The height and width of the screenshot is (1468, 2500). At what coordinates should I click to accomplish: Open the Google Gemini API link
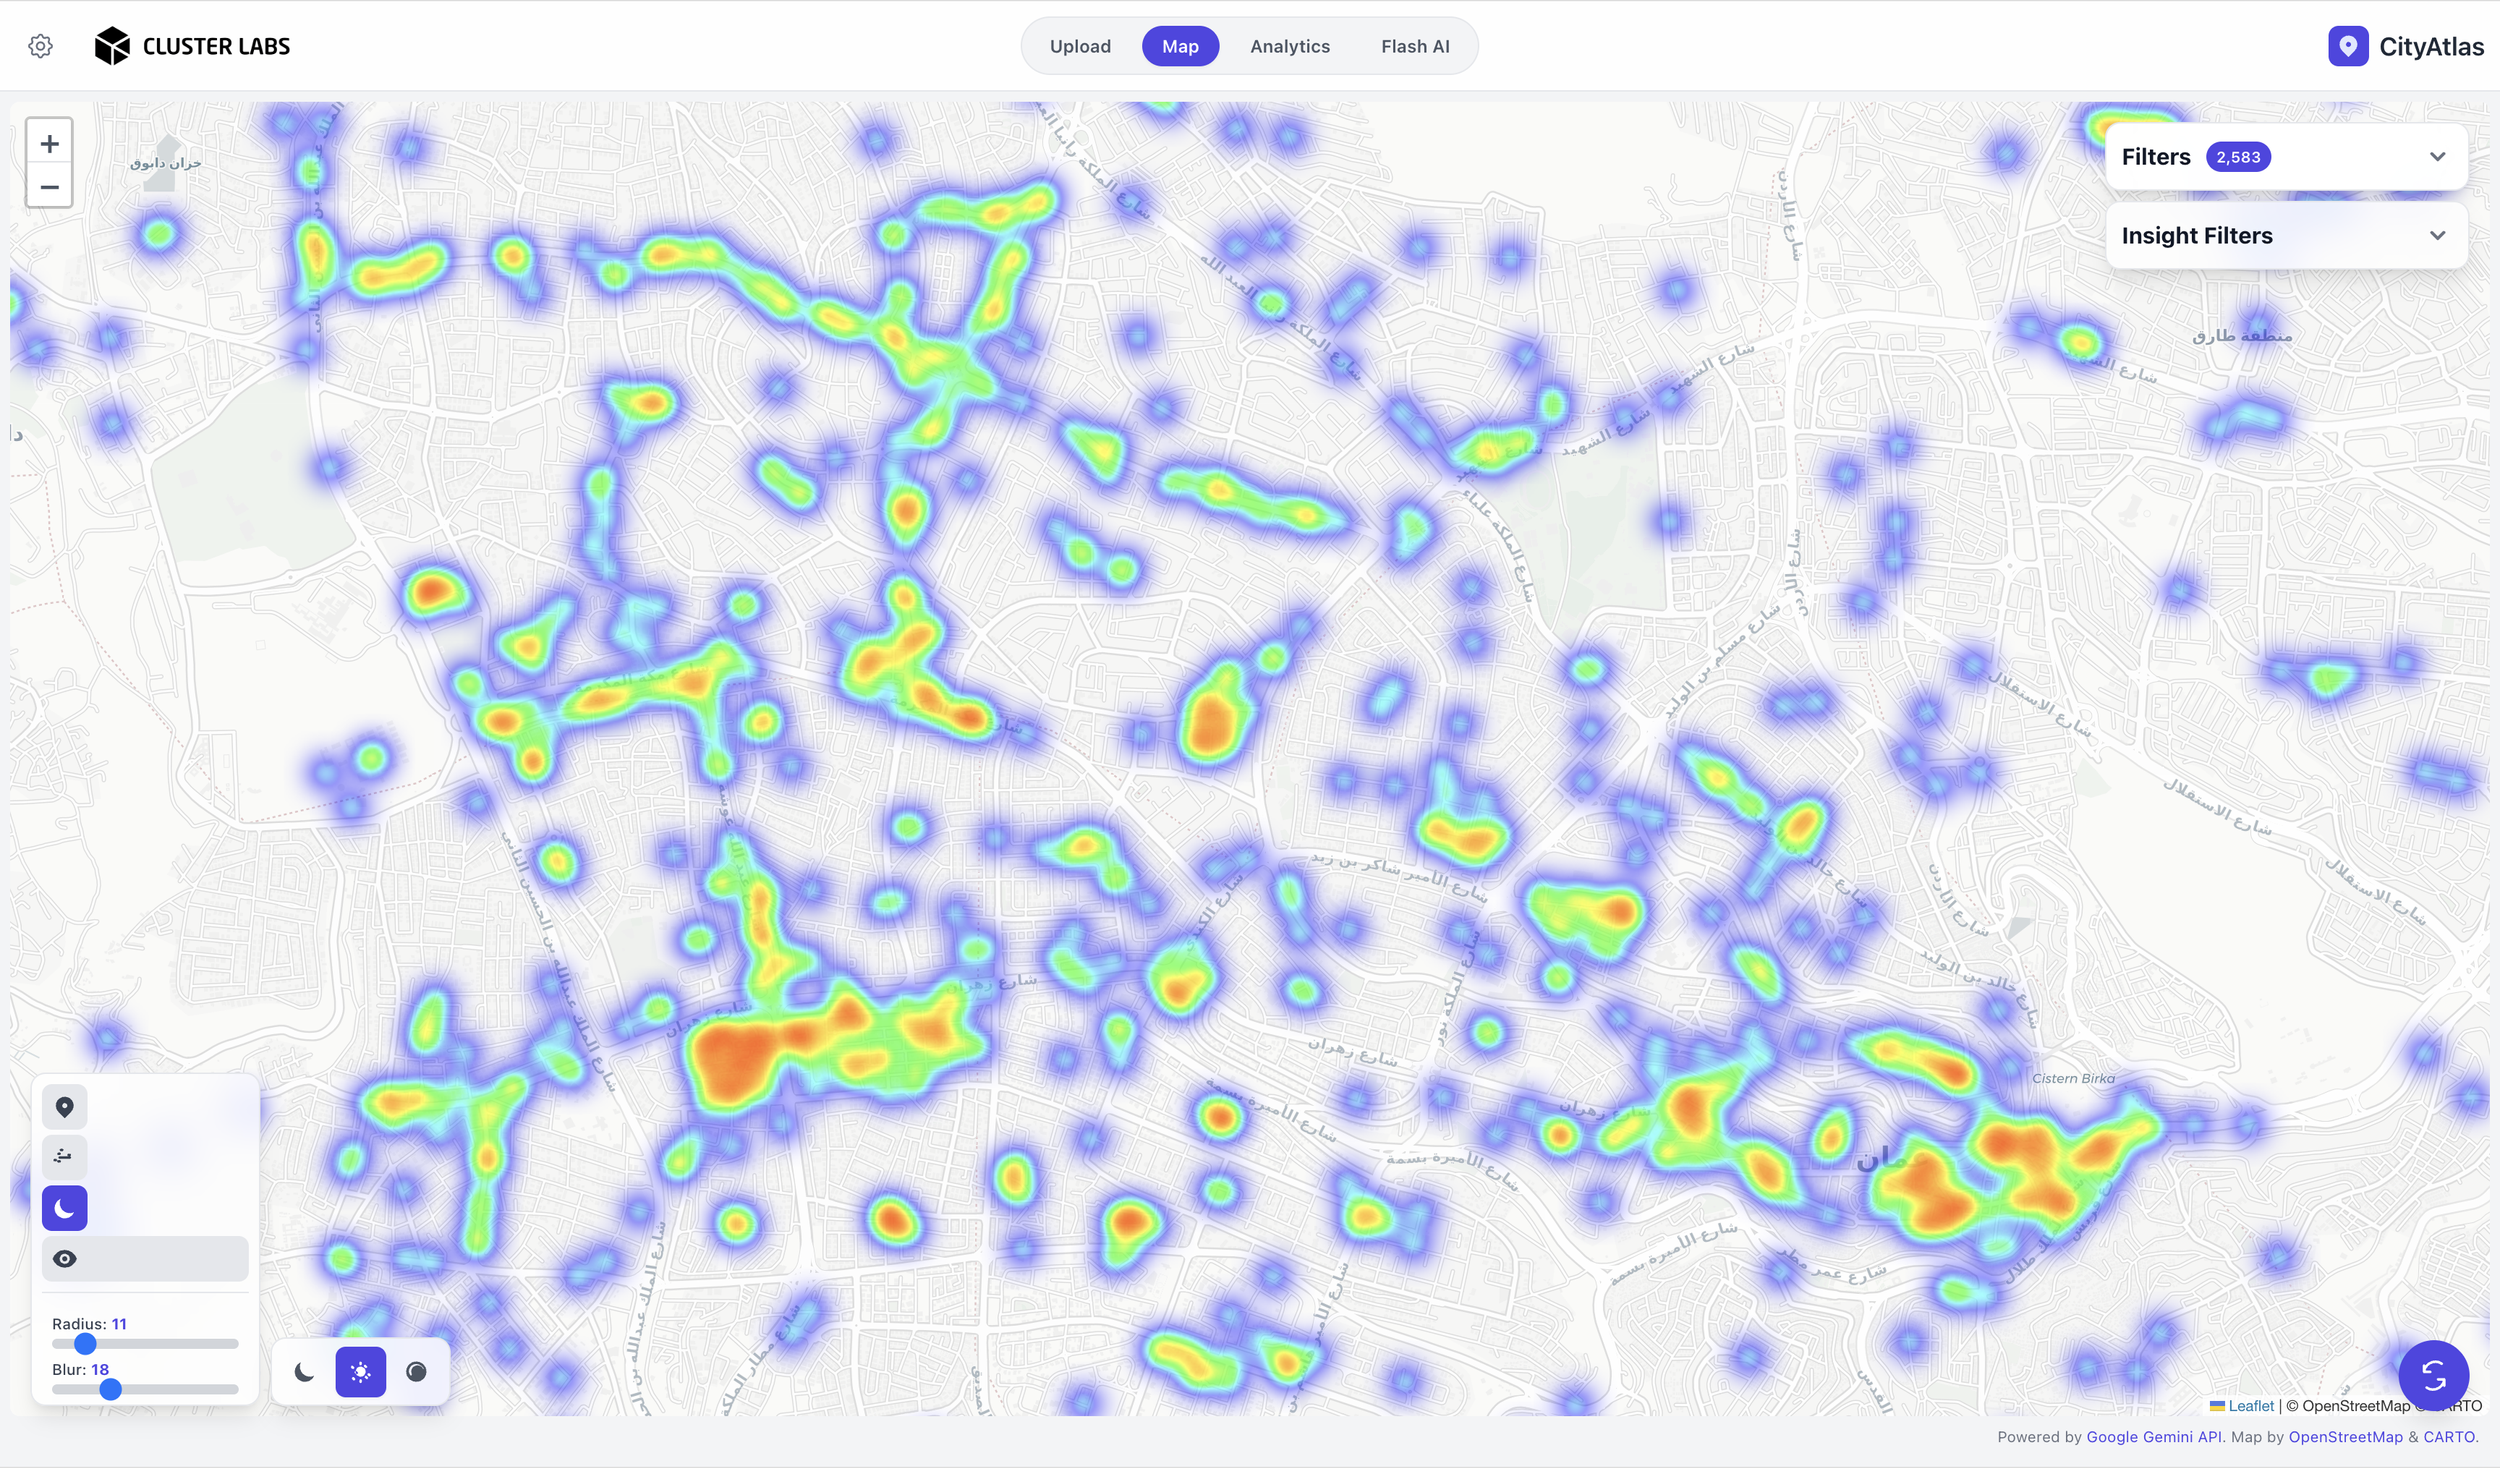click(2154, 1437)
